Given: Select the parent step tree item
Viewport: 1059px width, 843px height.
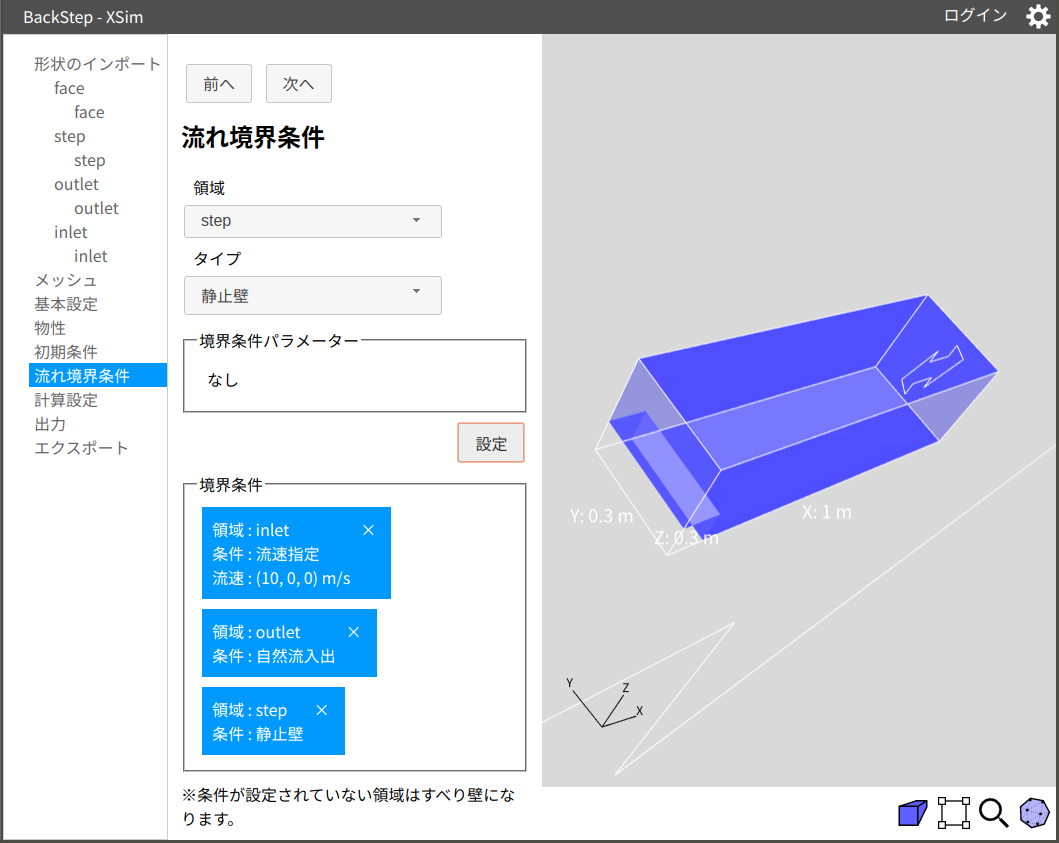Looking at the screenshot, I should coord(70,136).
